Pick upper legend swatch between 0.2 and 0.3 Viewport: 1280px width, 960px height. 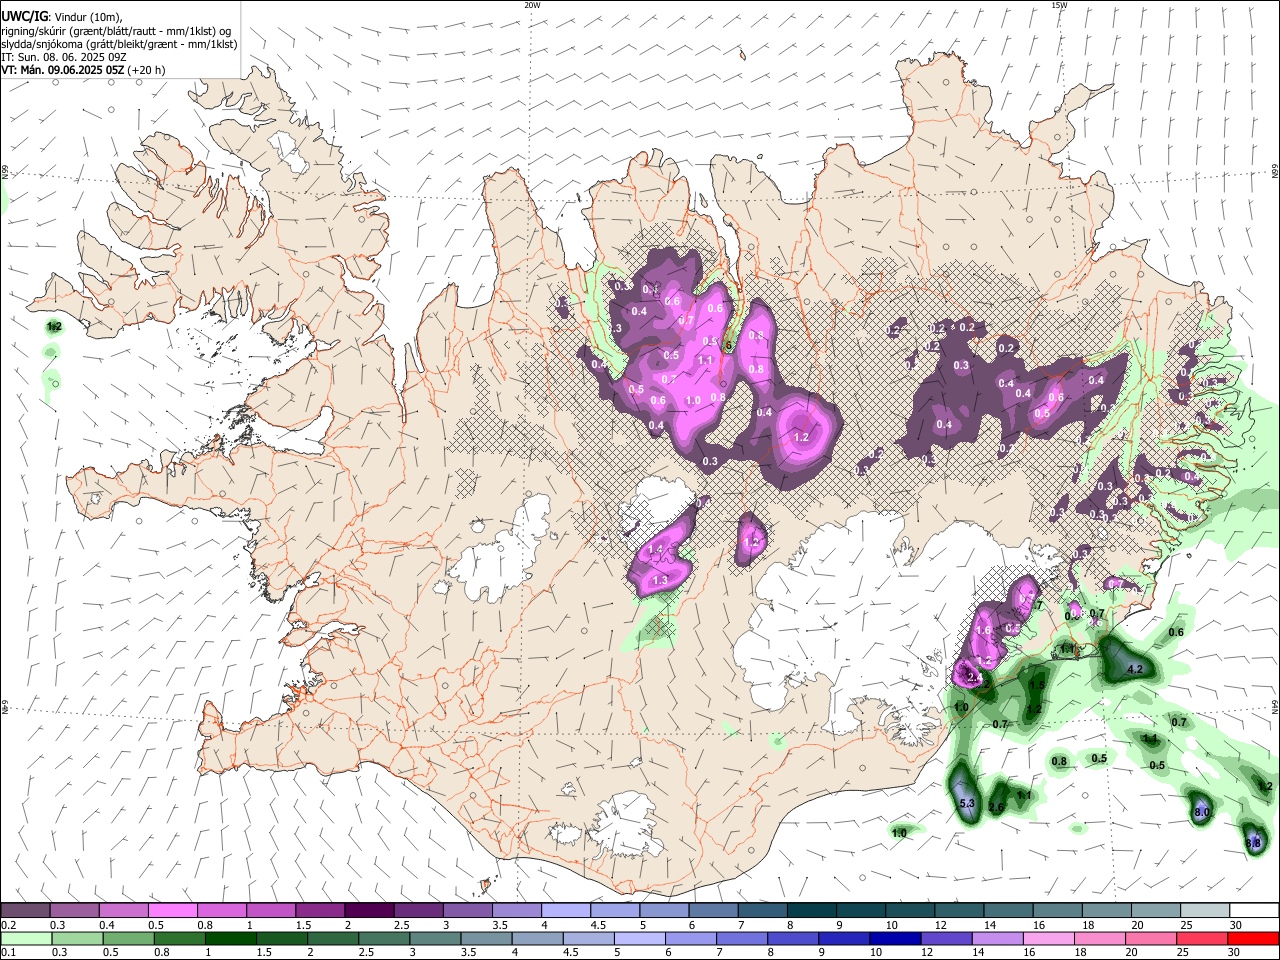[x=25, y=911]
